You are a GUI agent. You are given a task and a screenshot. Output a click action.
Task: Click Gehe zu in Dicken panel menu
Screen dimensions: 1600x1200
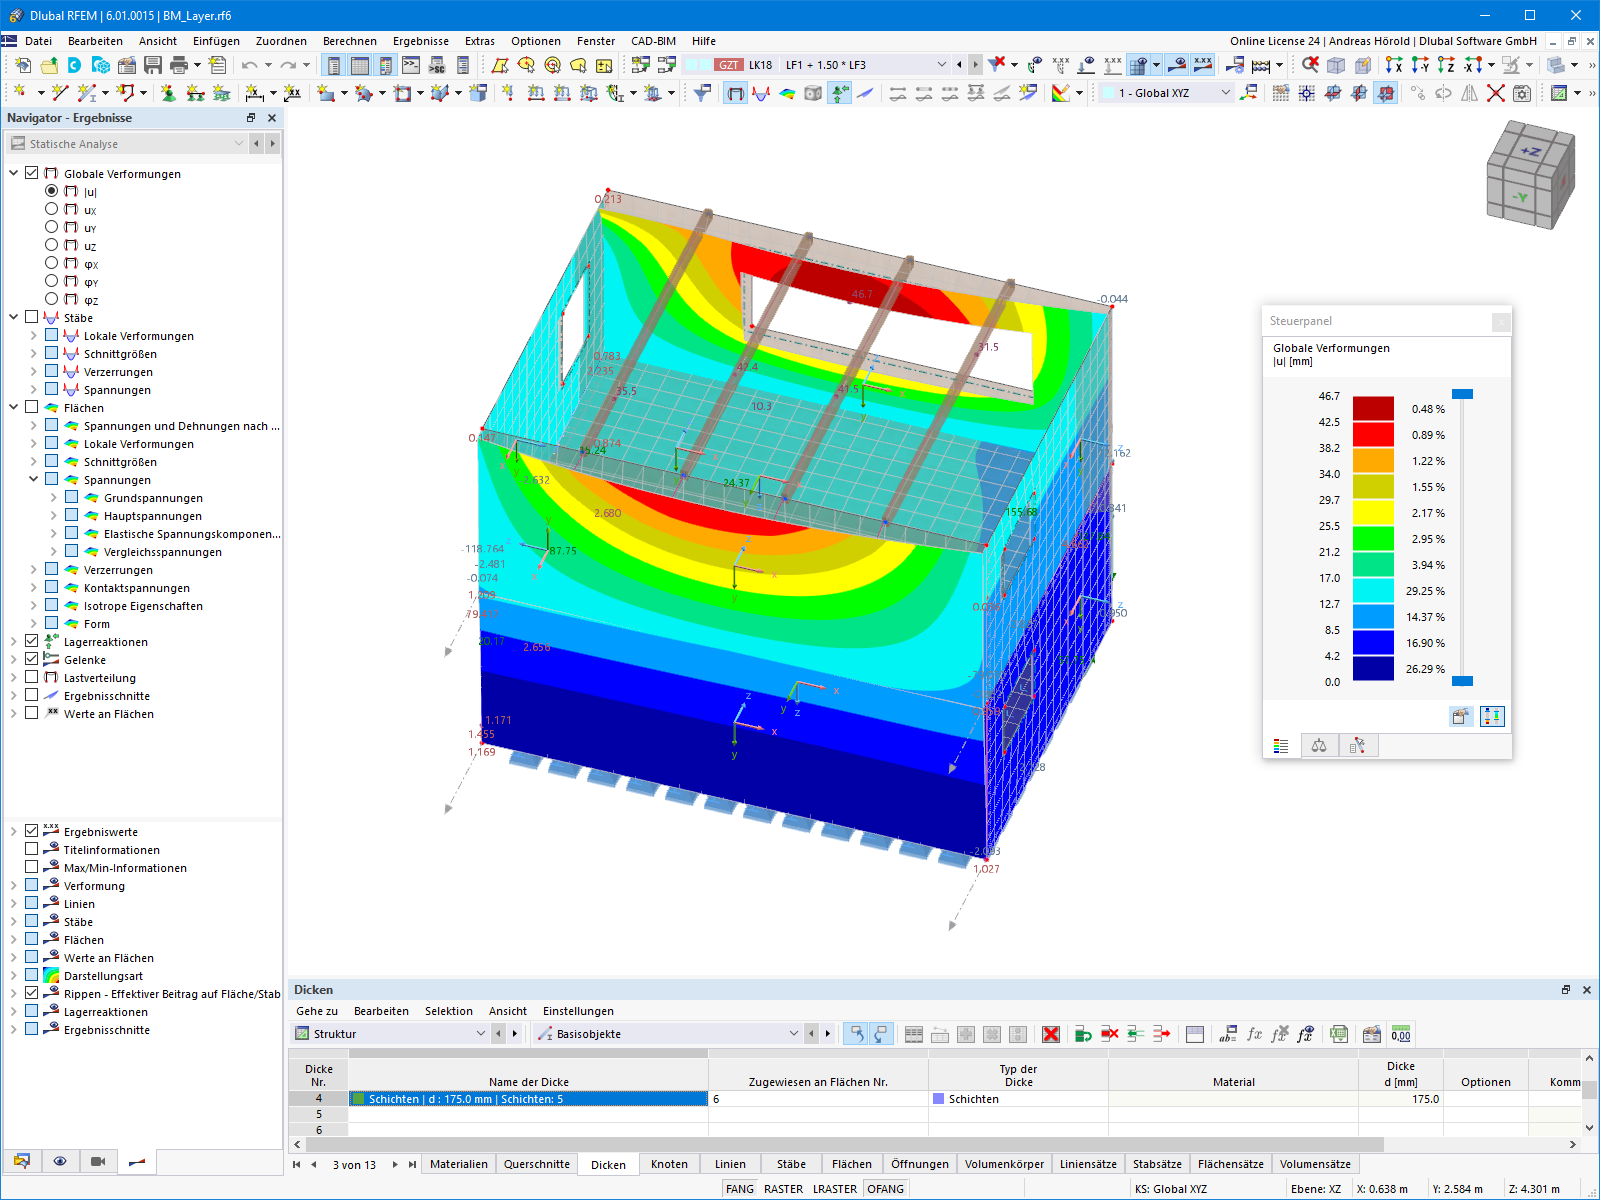317,1011
